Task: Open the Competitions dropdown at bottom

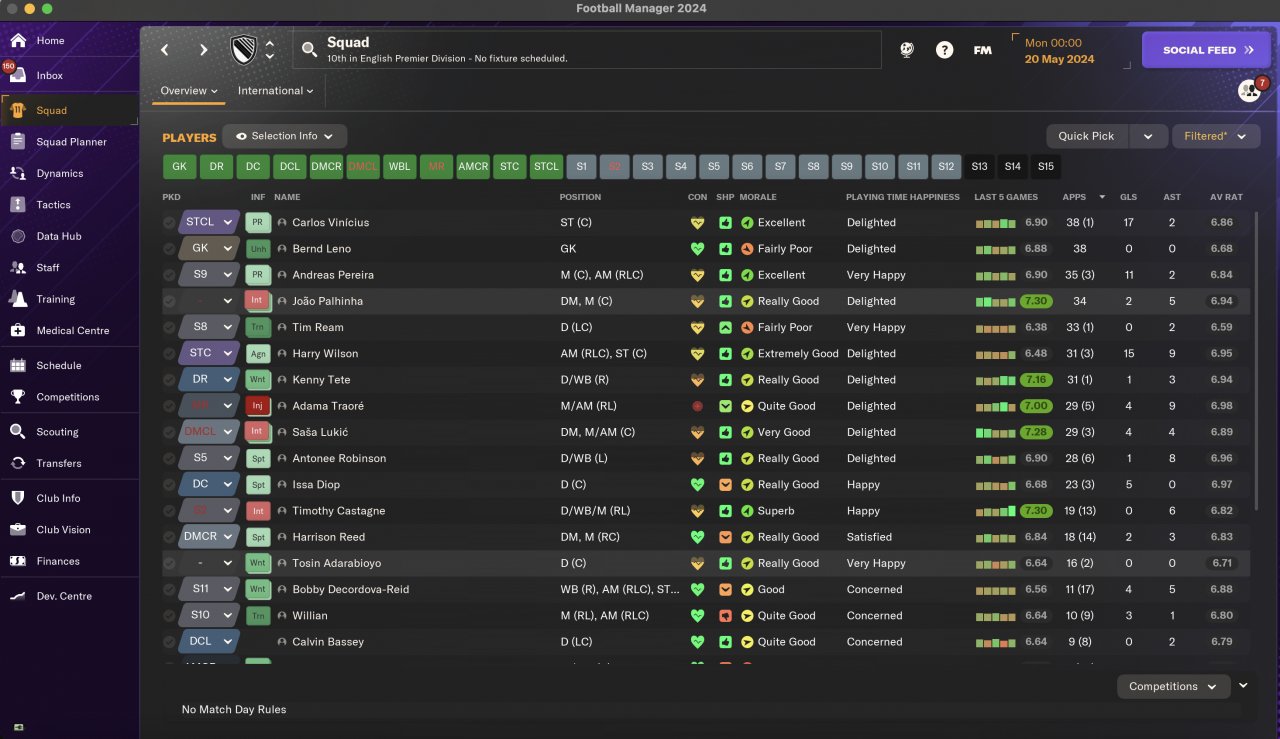Action: click(1174, 687)
